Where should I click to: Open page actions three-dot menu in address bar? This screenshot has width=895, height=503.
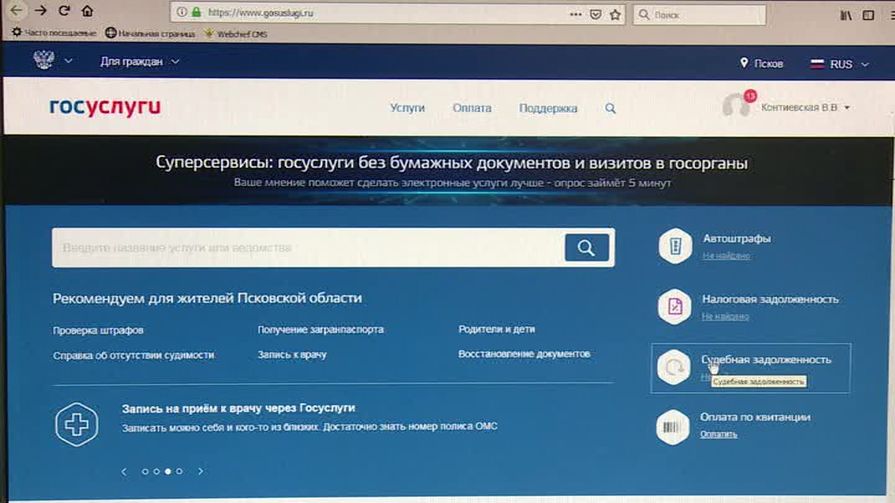pyautogui.click(x=575, y=14)
